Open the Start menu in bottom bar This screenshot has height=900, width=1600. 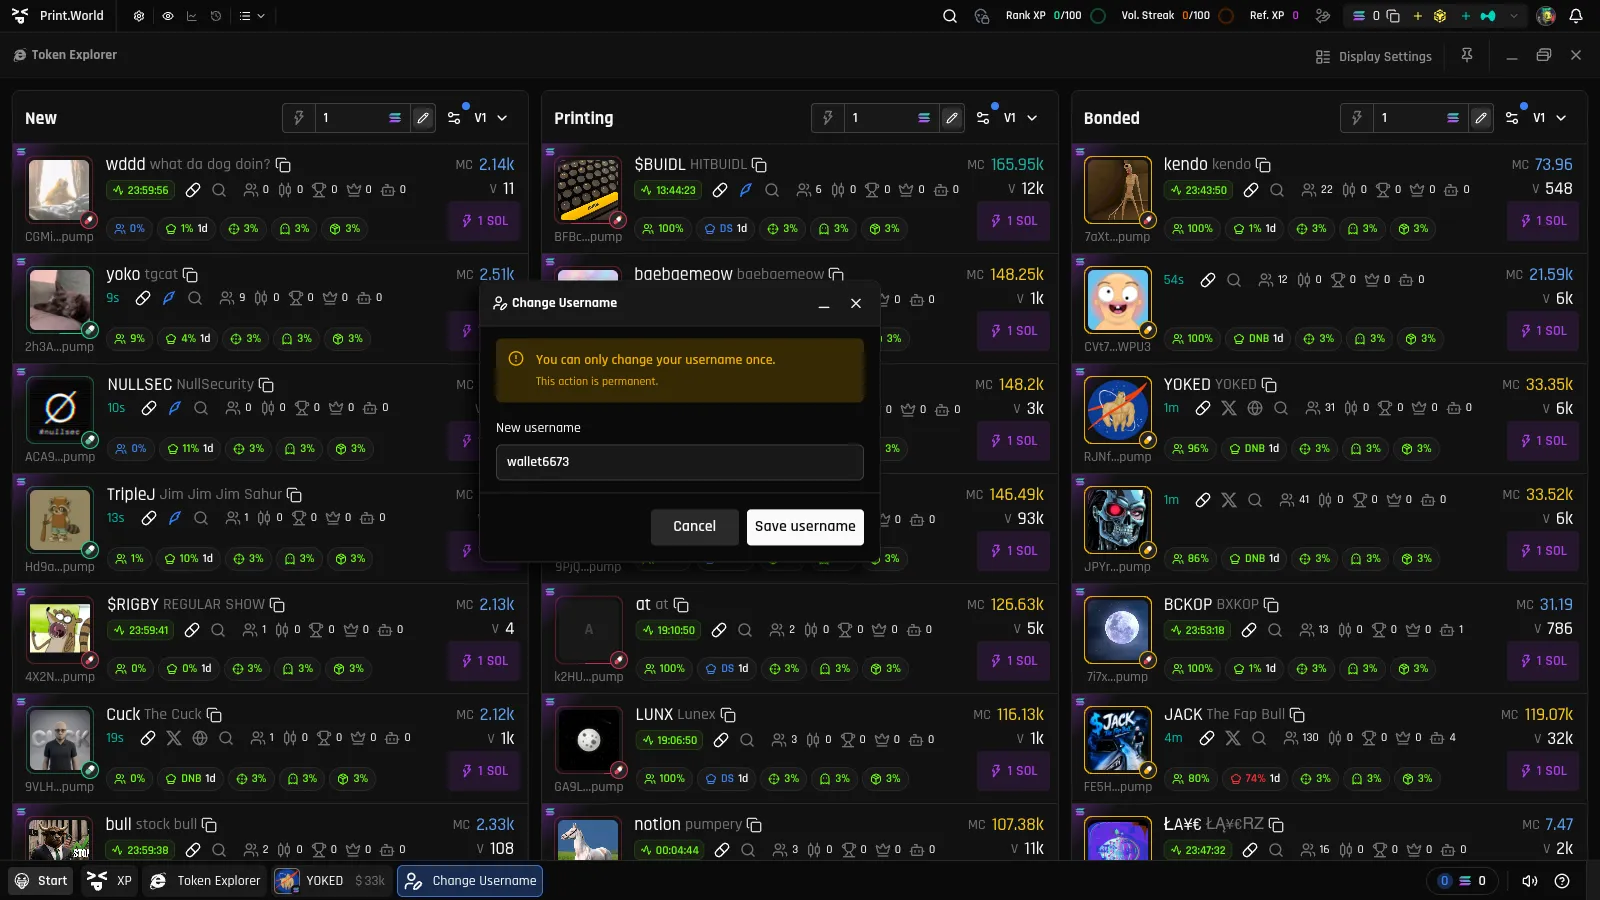tap(41, 881)
